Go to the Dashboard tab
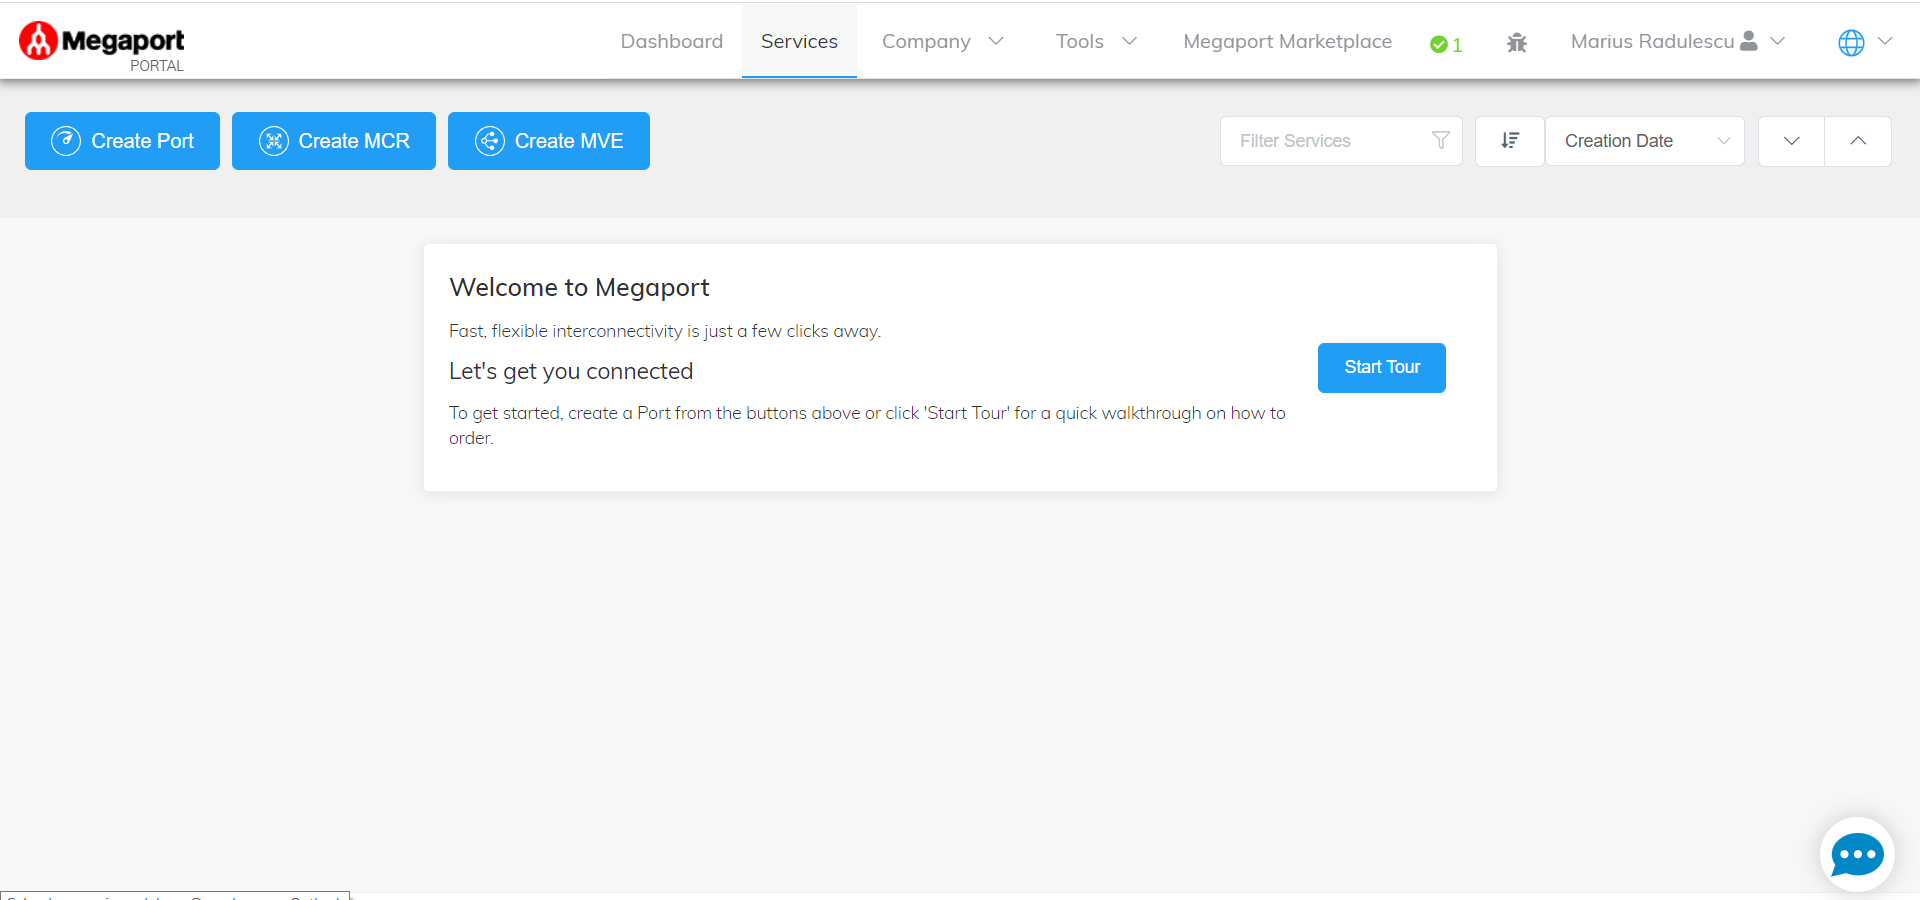 pyautogui.click(x=672, y=41)
